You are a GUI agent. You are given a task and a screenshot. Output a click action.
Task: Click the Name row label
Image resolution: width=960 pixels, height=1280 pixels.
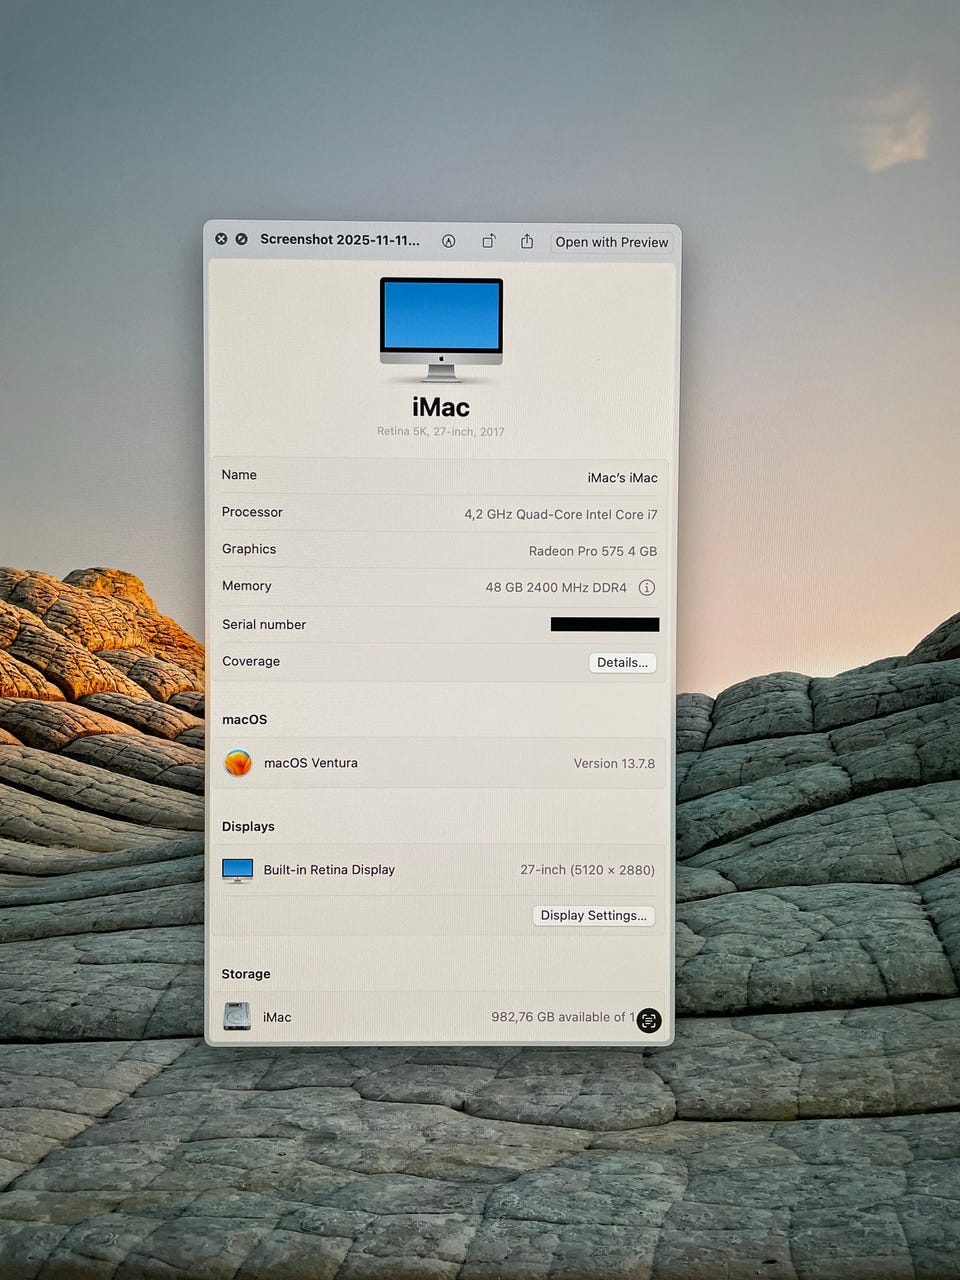click(x=239, y=475)
